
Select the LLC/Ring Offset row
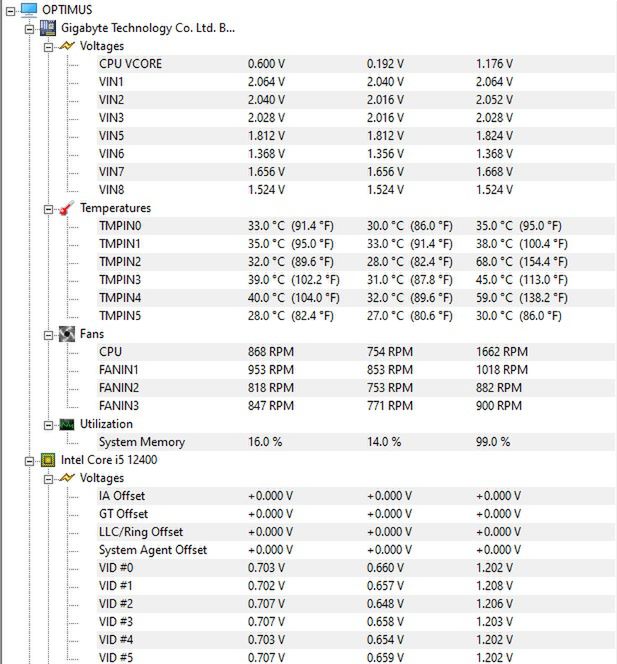356,532
